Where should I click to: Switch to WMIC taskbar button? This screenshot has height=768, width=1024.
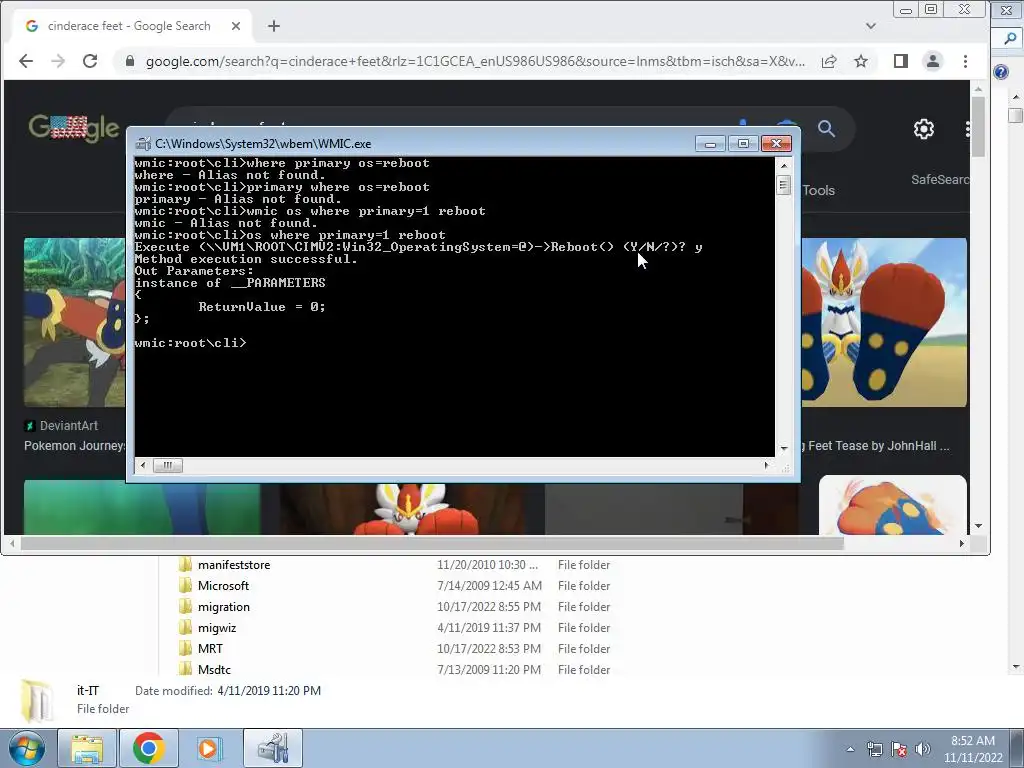tap(273, 748)
